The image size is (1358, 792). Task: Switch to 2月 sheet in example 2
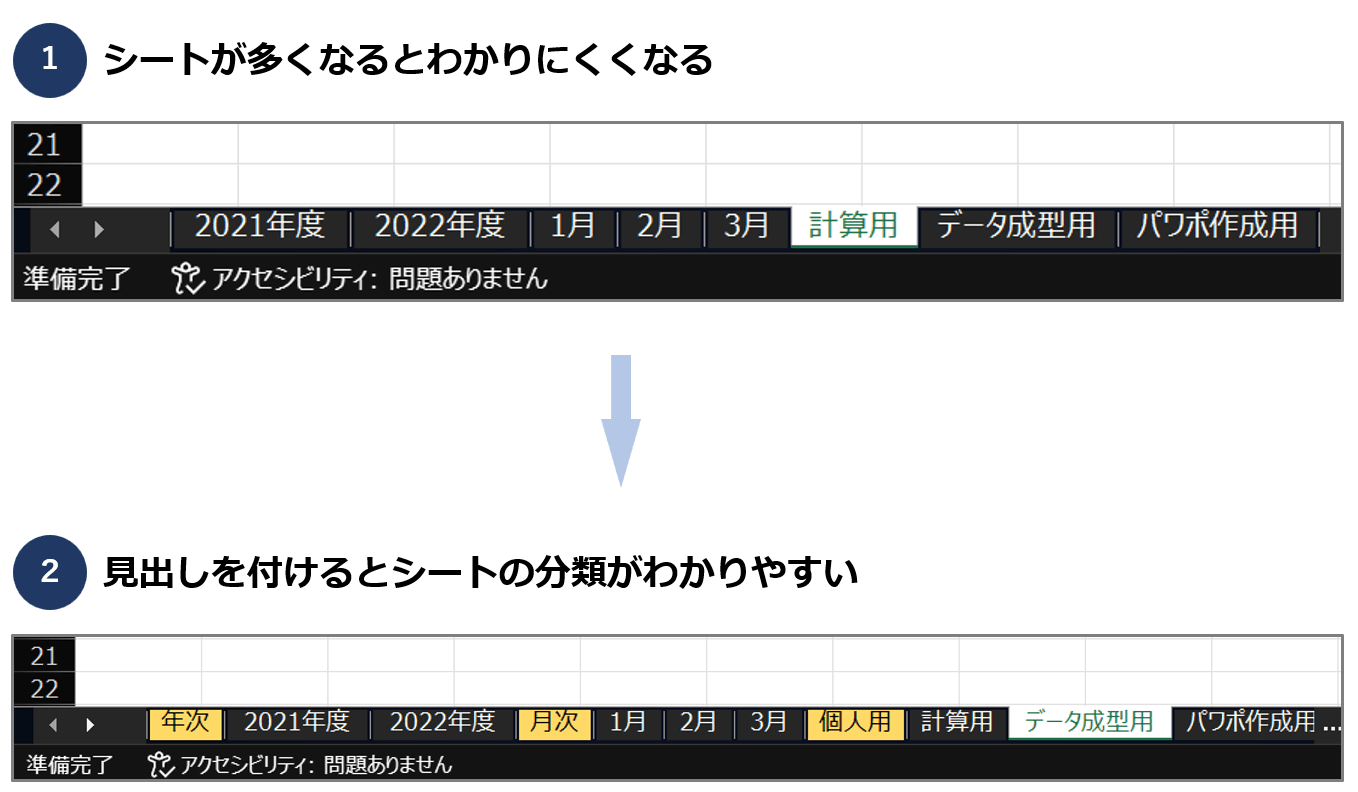point(698,722)
